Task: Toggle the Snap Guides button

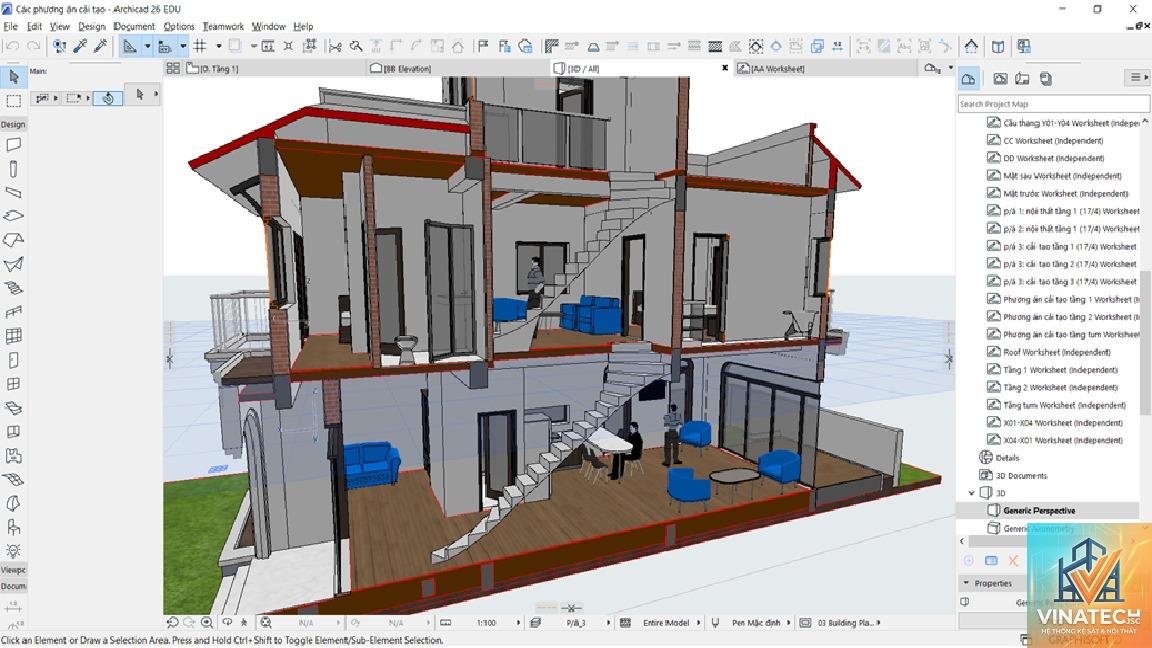Action: pos(165,46)
